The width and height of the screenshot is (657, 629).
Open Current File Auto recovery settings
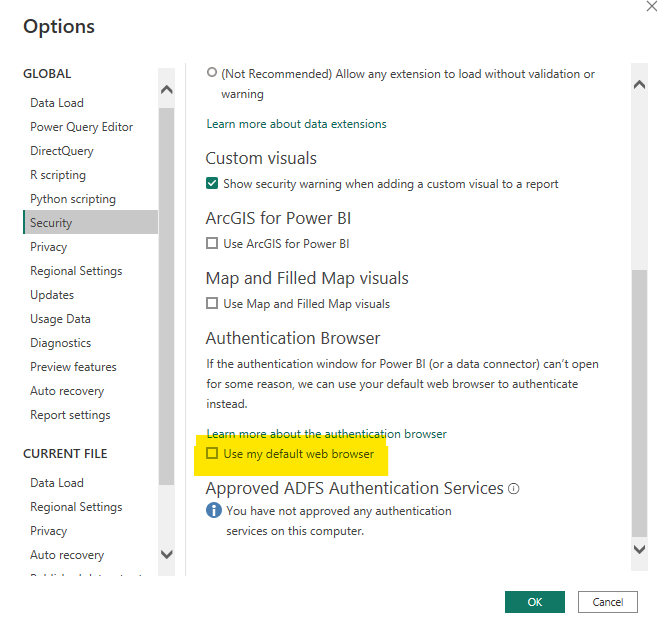pyautogui.click(x=67, y=555)
